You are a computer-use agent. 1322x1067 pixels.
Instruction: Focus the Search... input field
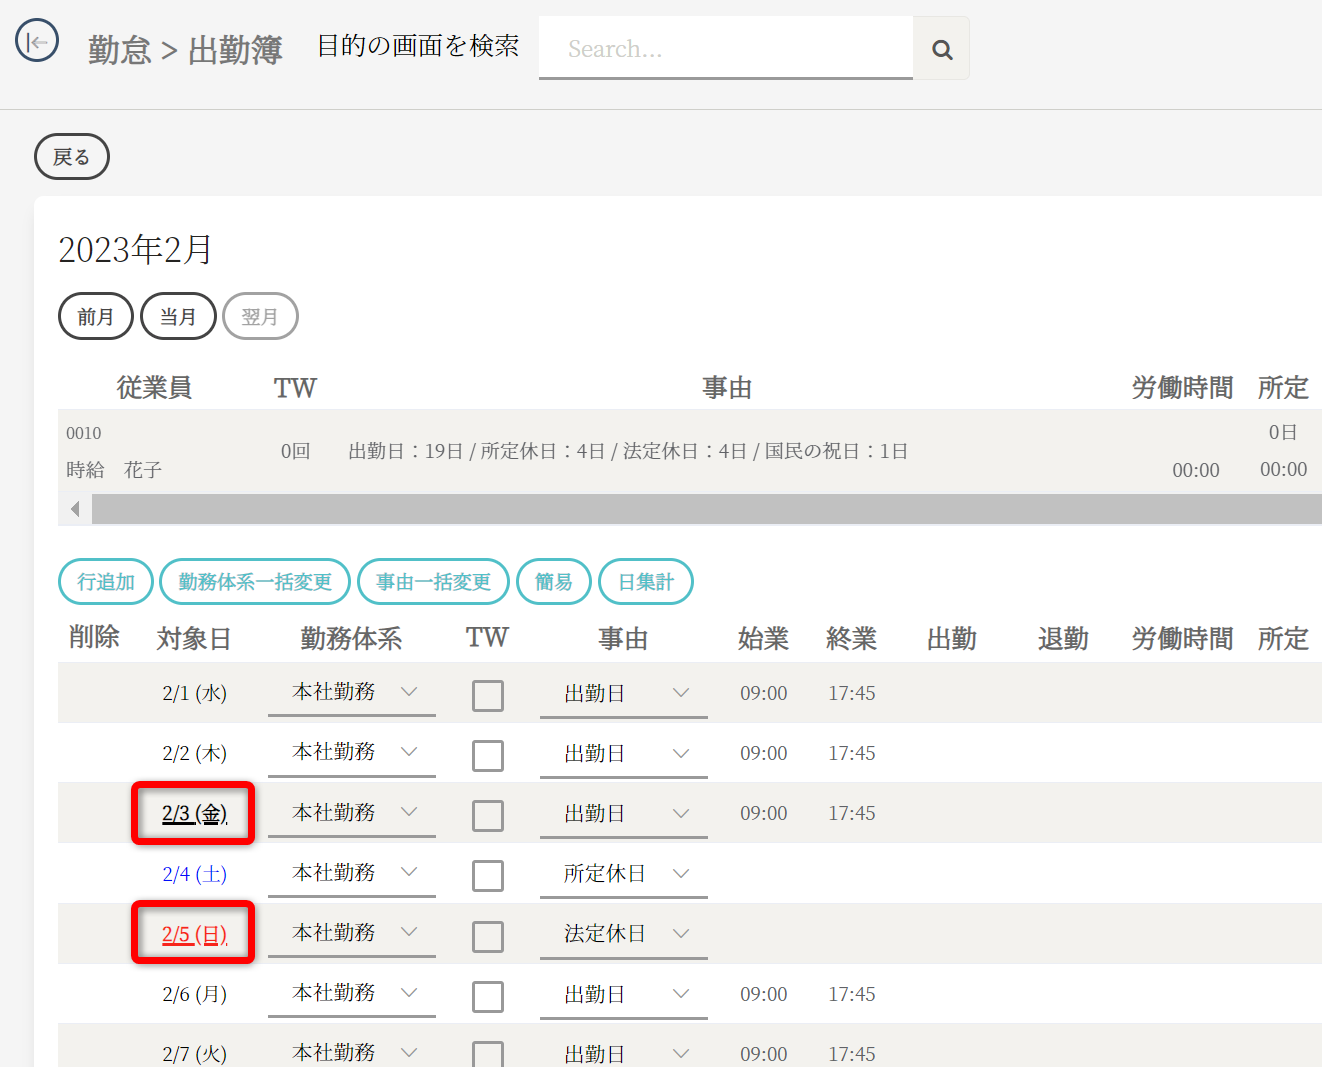click(x=725, y=49)
